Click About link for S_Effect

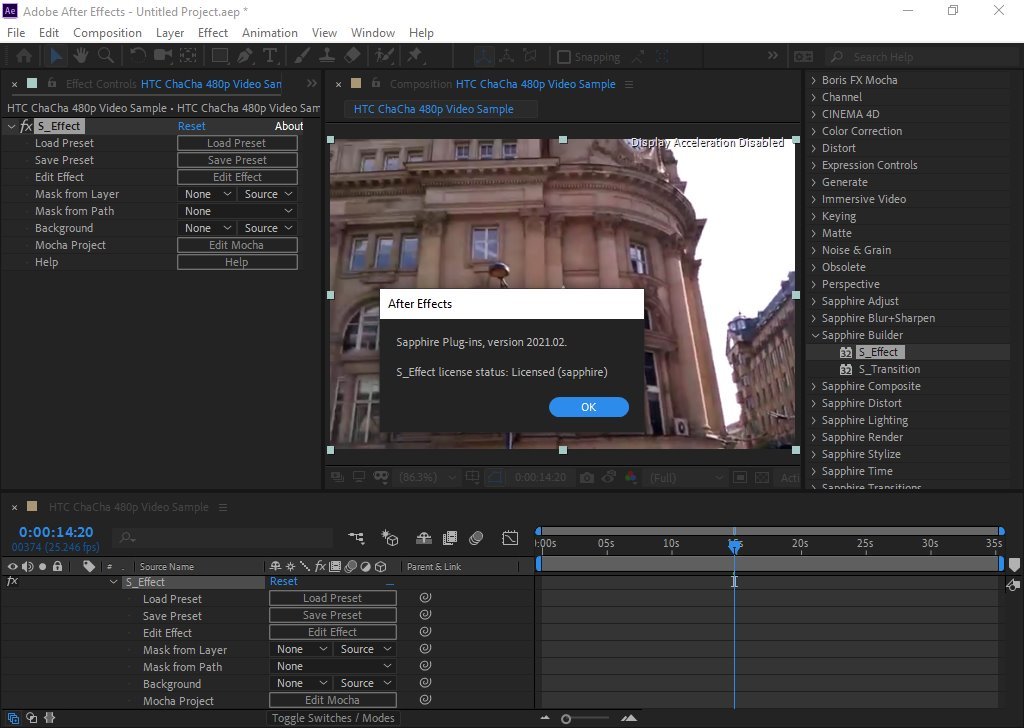289,126
